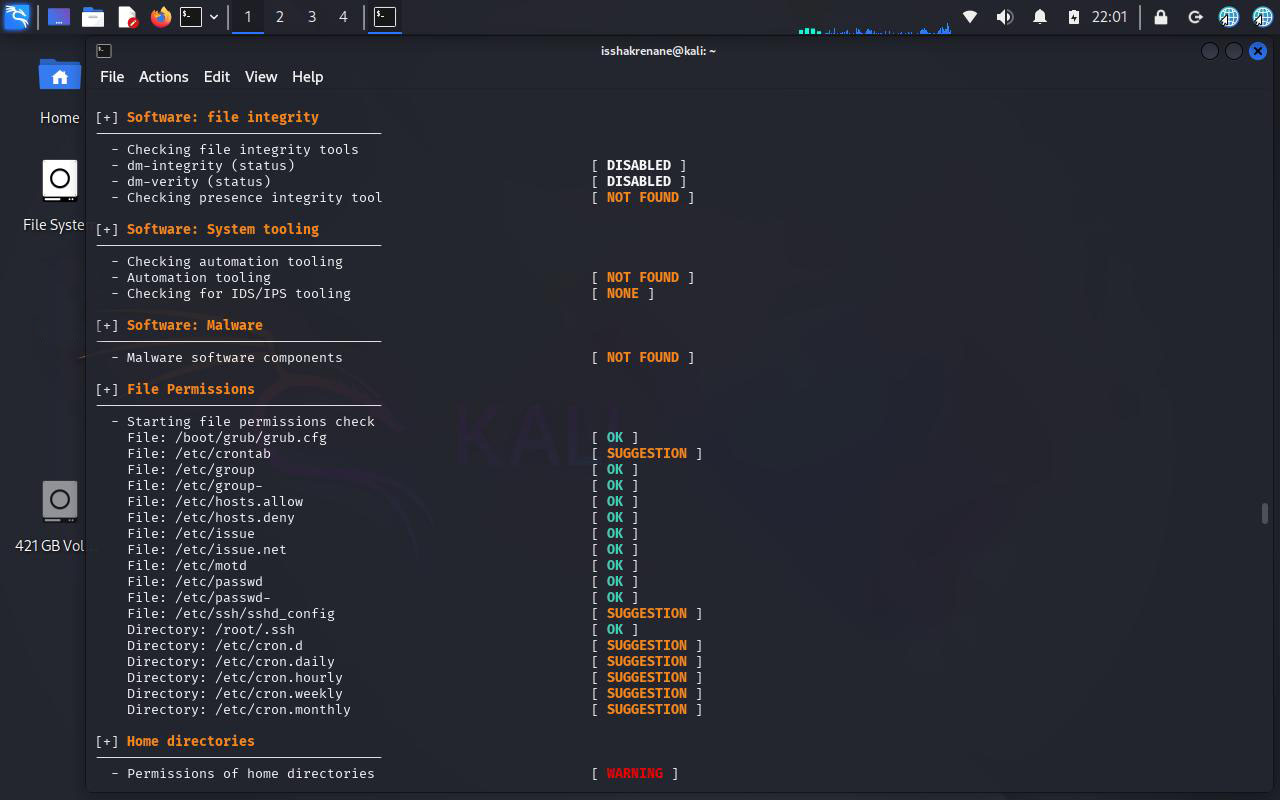Open the Actions menu
The width and height of the screenshot is (1280, 800).
(163, 77)
